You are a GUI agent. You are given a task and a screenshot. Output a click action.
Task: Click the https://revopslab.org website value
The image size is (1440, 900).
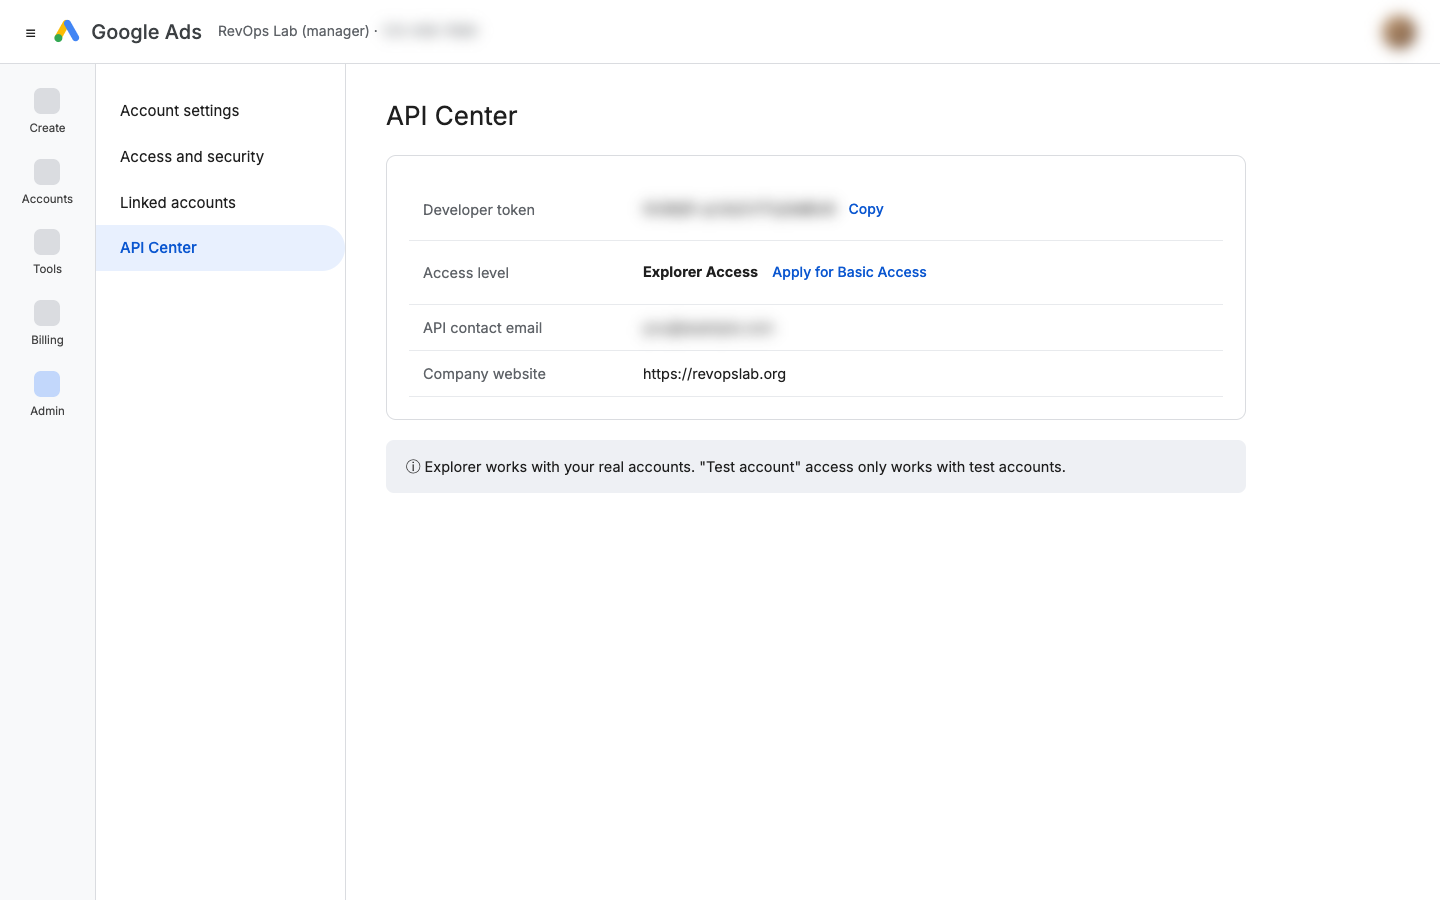click(x=714, y=374)
